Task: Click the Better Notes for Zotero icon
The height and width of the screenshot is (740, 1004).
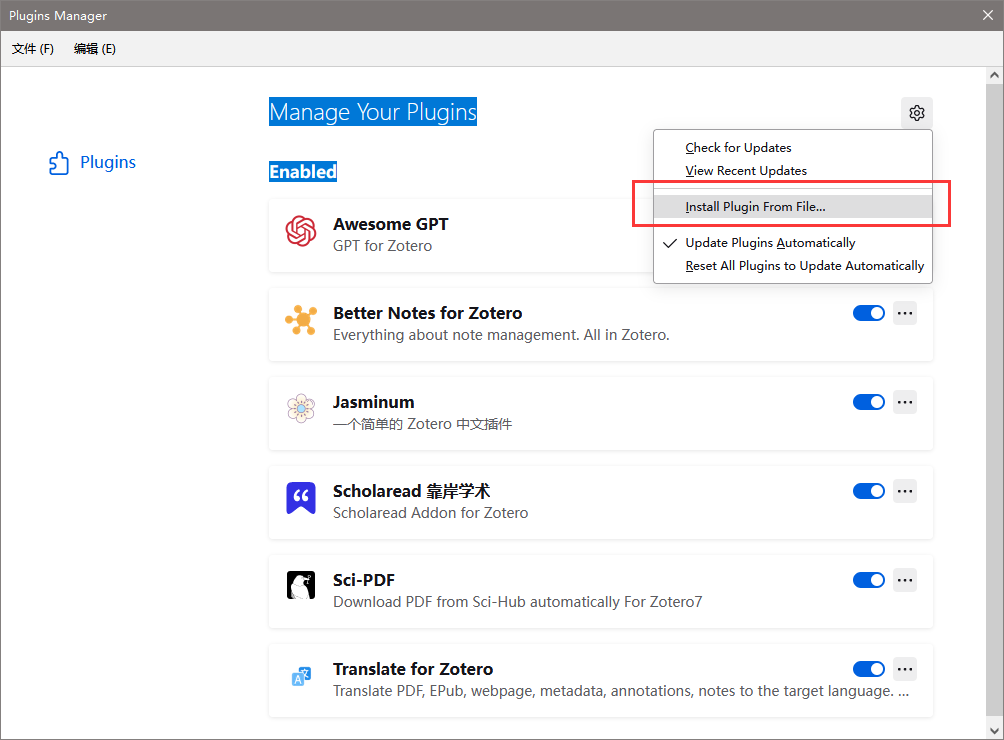Action: pyautogui.click(x=301, y=320)
